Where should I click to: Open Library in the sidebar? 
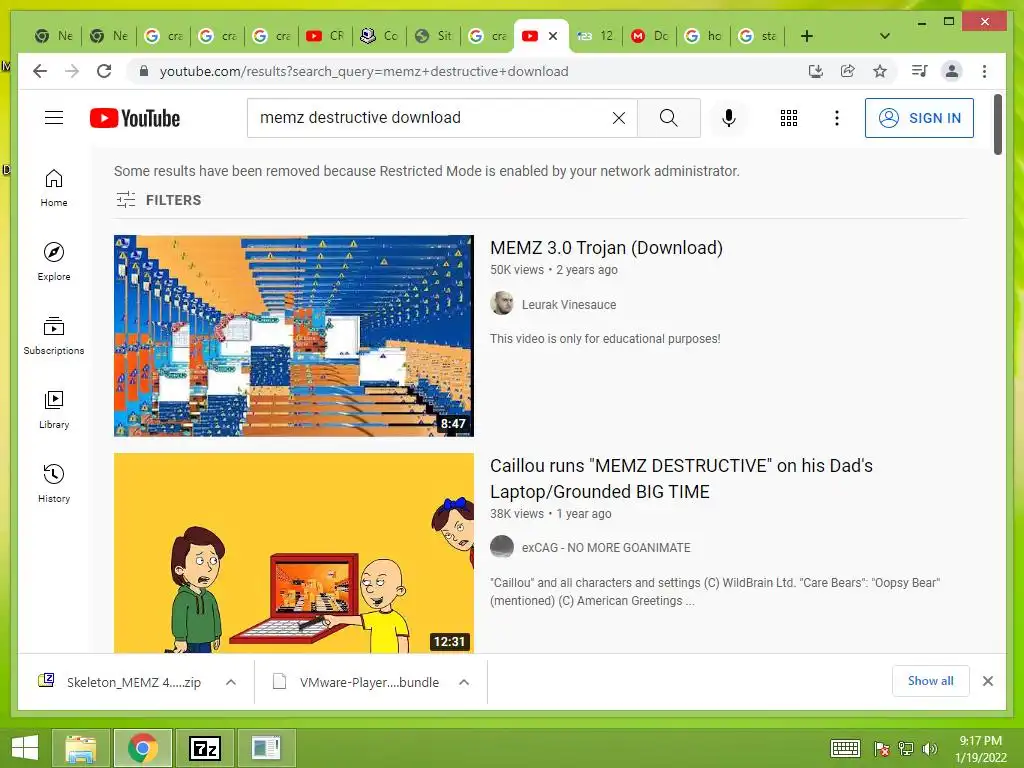[54, 409]
